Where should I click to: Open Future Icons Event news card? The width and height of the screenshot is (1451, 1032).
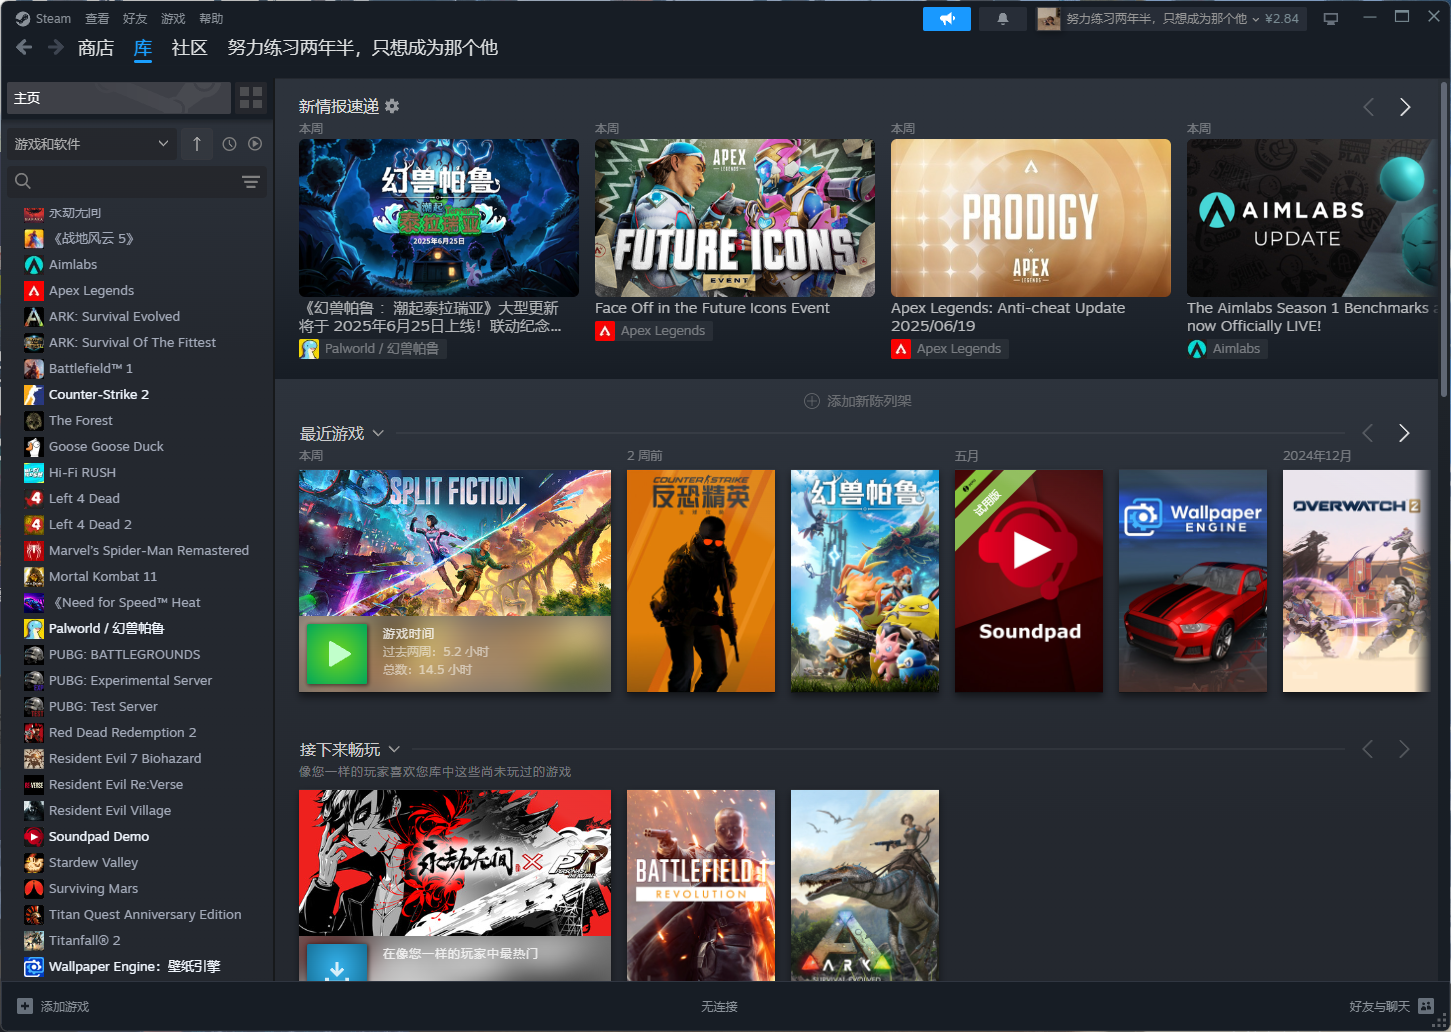tap(735, 218)
